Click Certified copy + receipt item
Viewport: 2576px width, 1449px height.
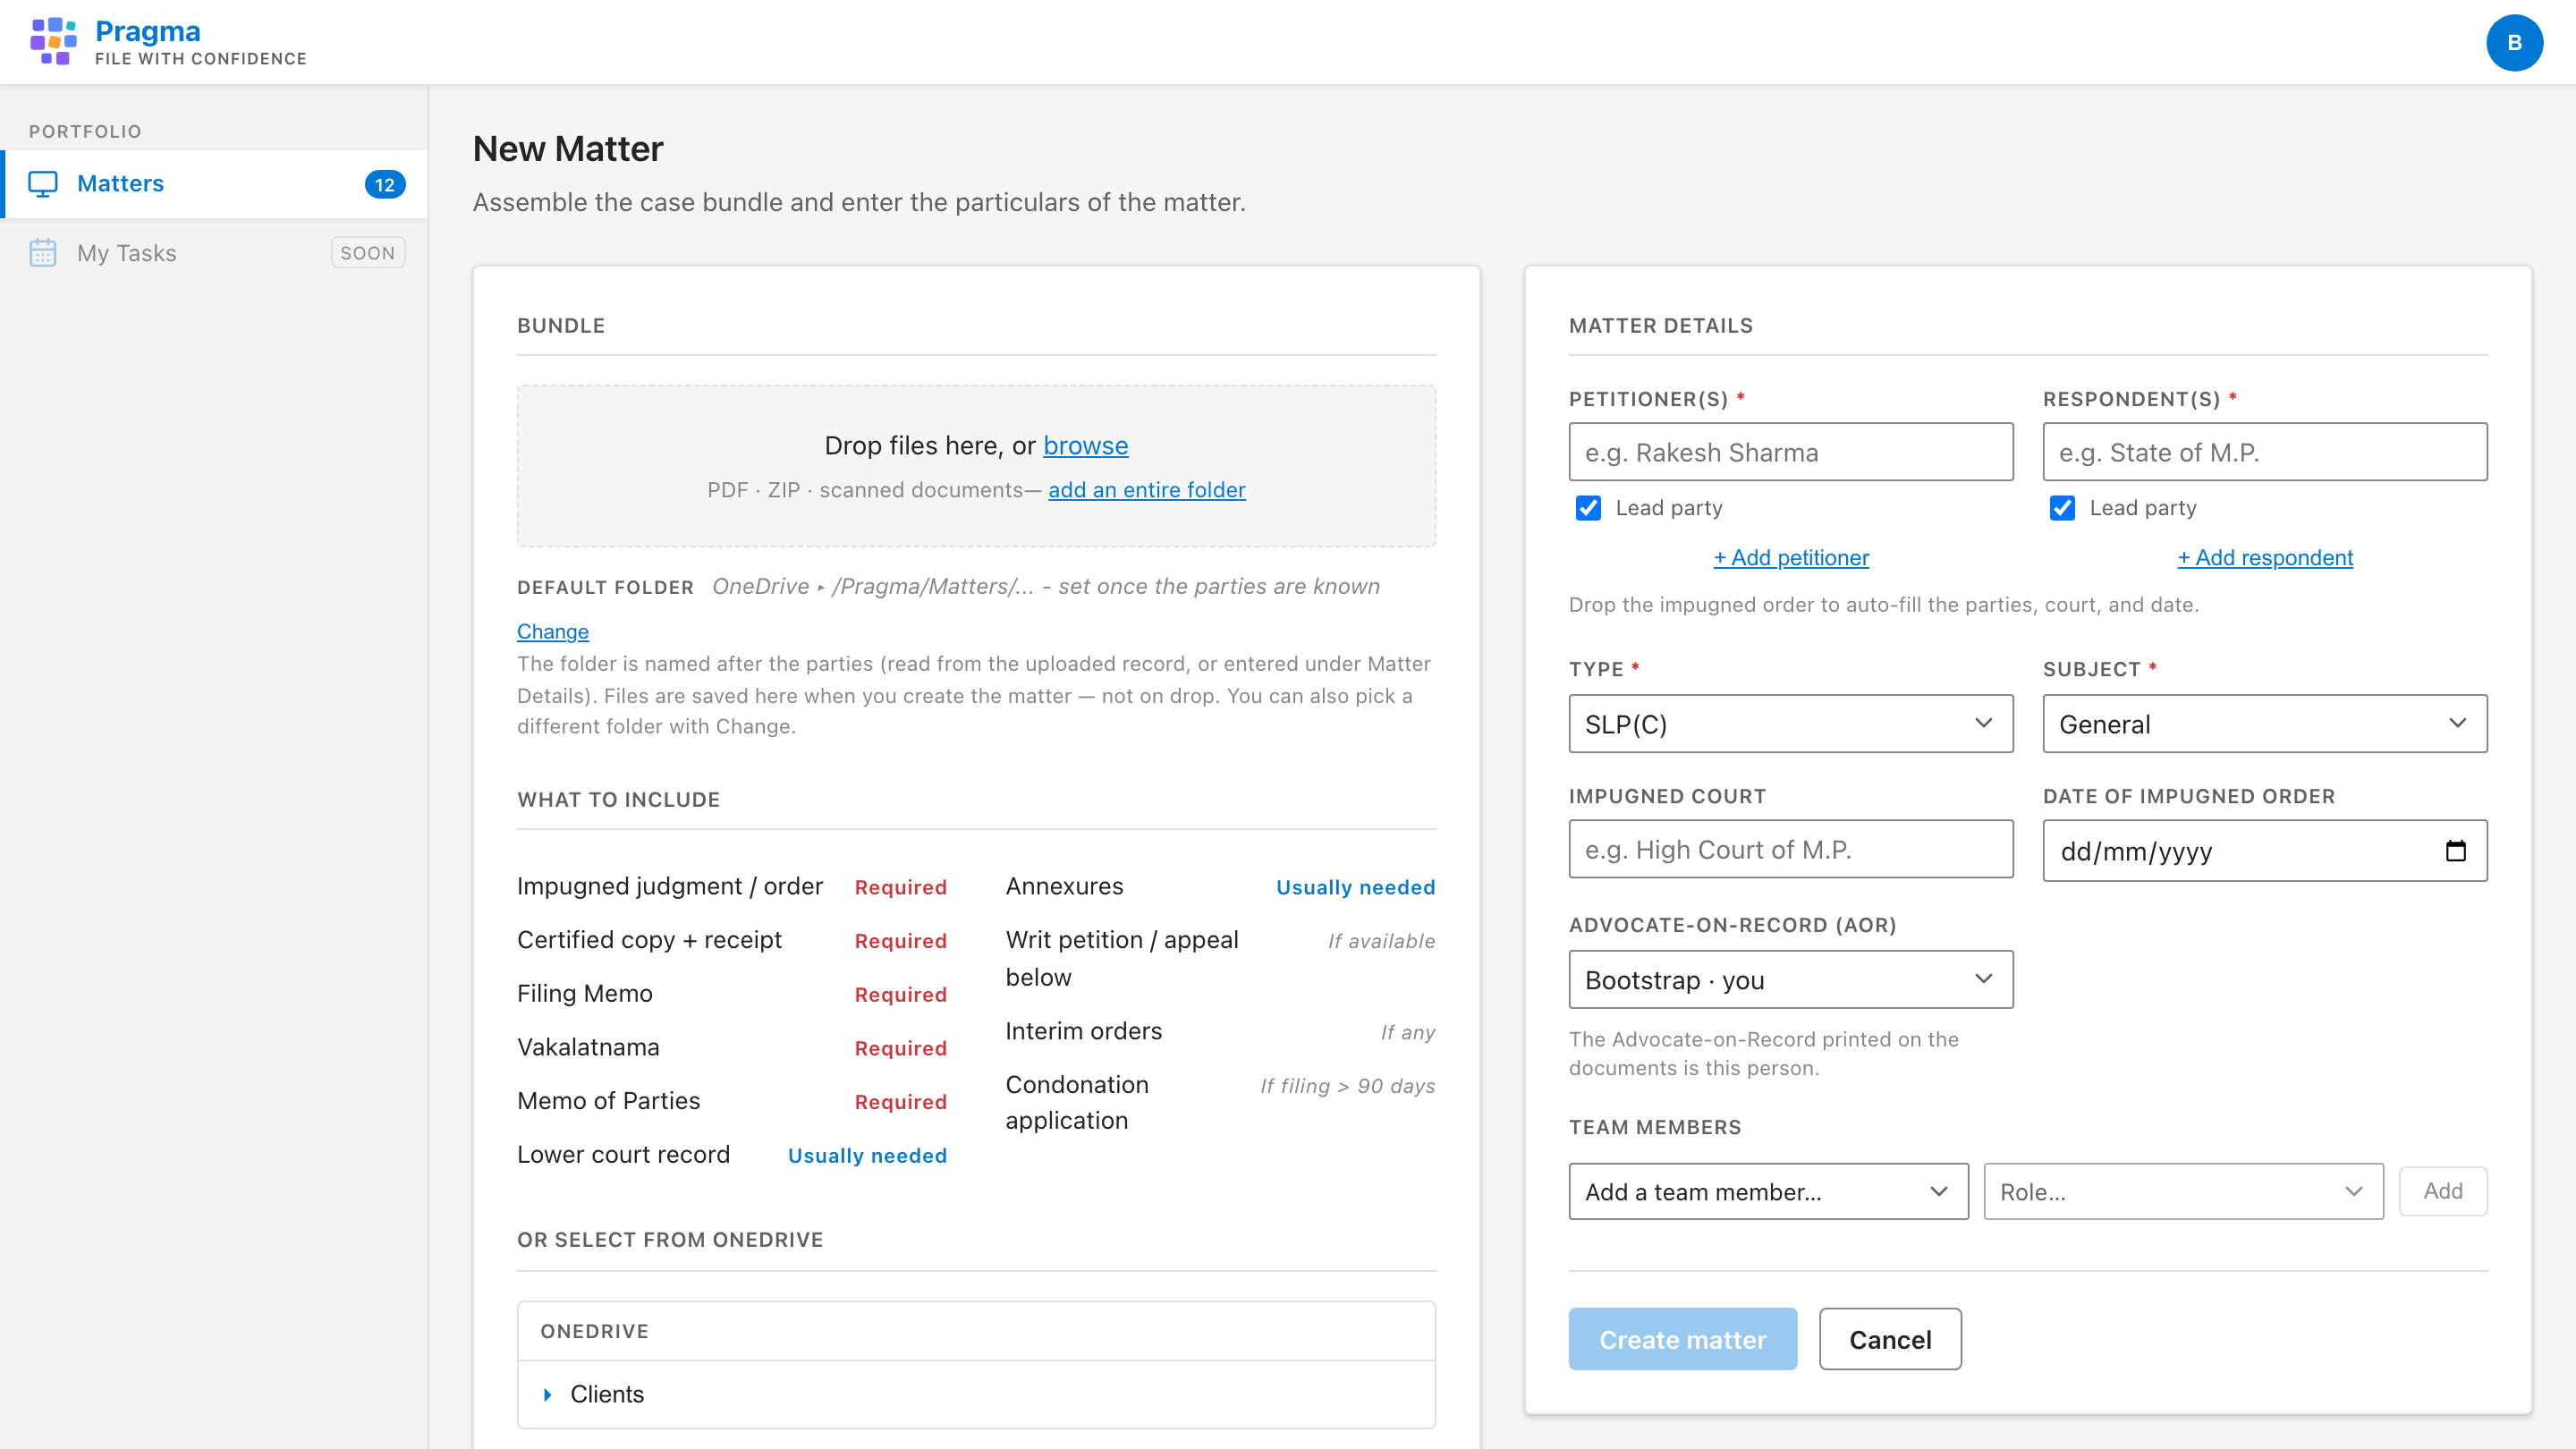coord(649,940)
